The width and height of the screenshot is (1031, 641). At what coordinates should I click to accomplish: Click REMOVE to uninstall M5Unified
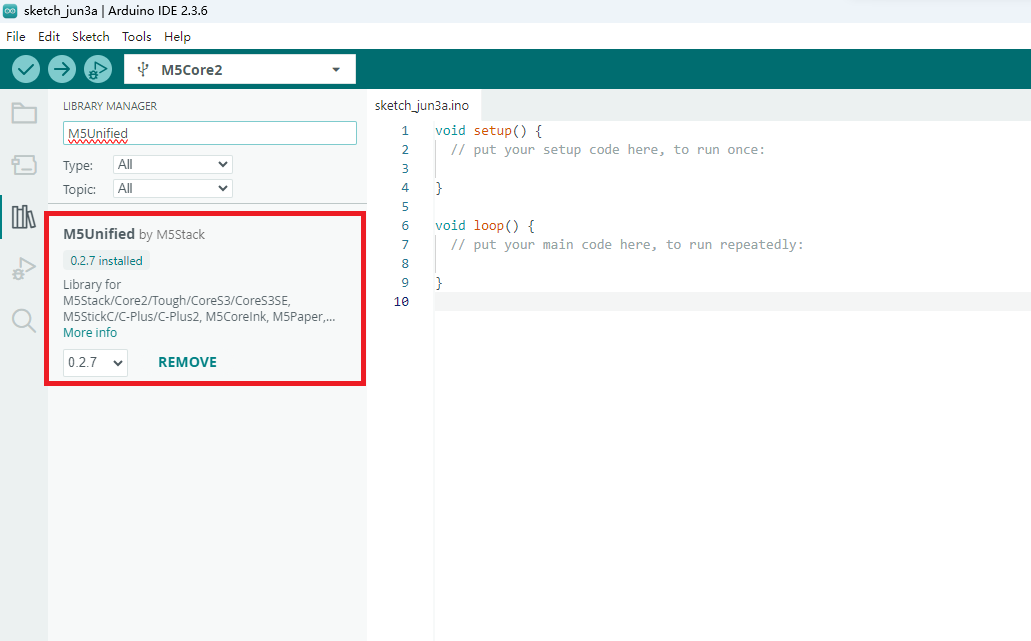point(187,362)
